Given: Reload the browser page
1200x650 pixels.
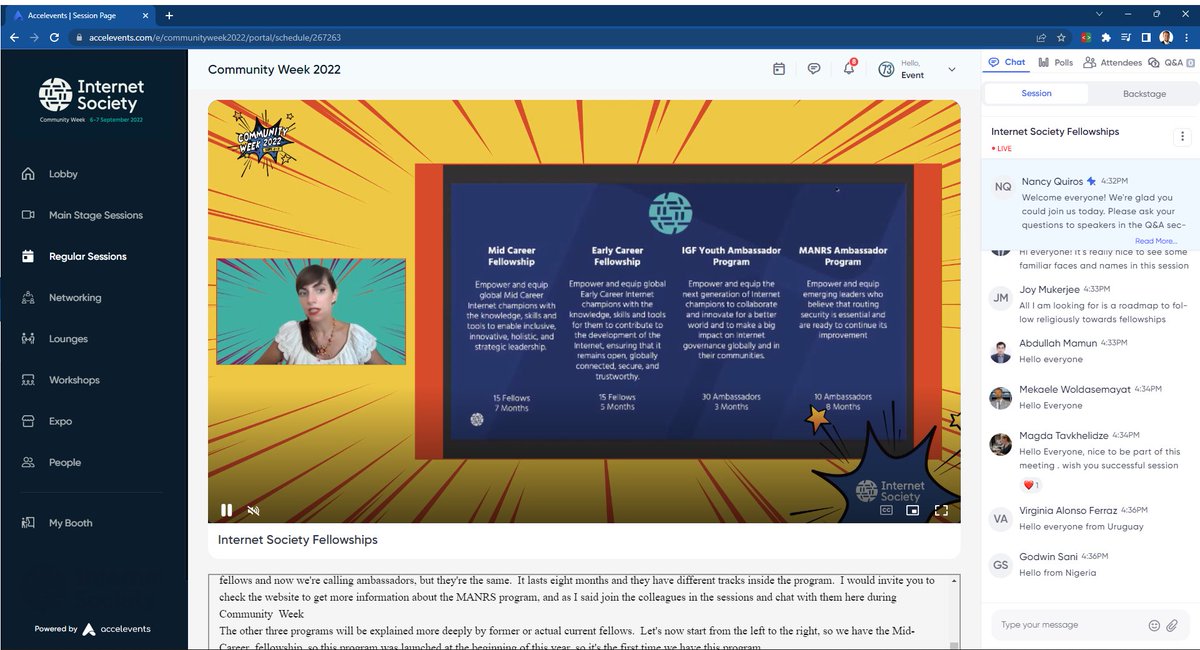Looking at the screenshot, I should [55, 37].
